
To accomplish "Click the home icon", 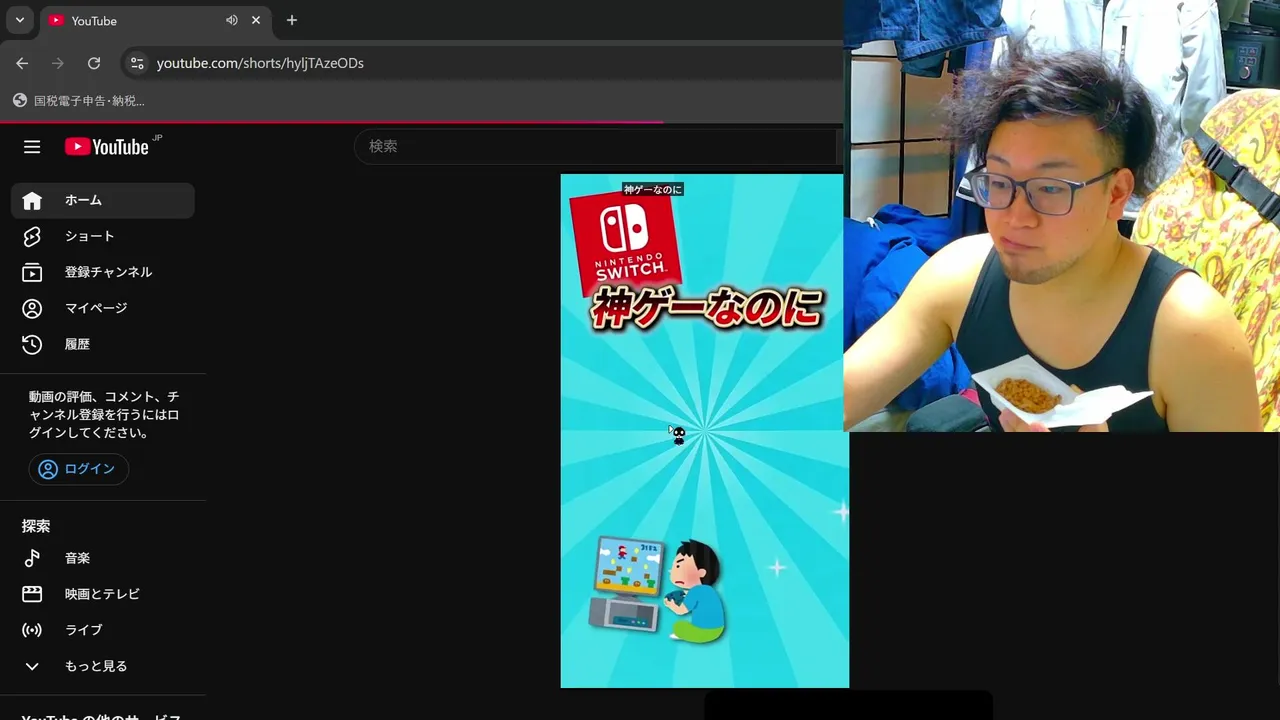I will coord(32,200).
